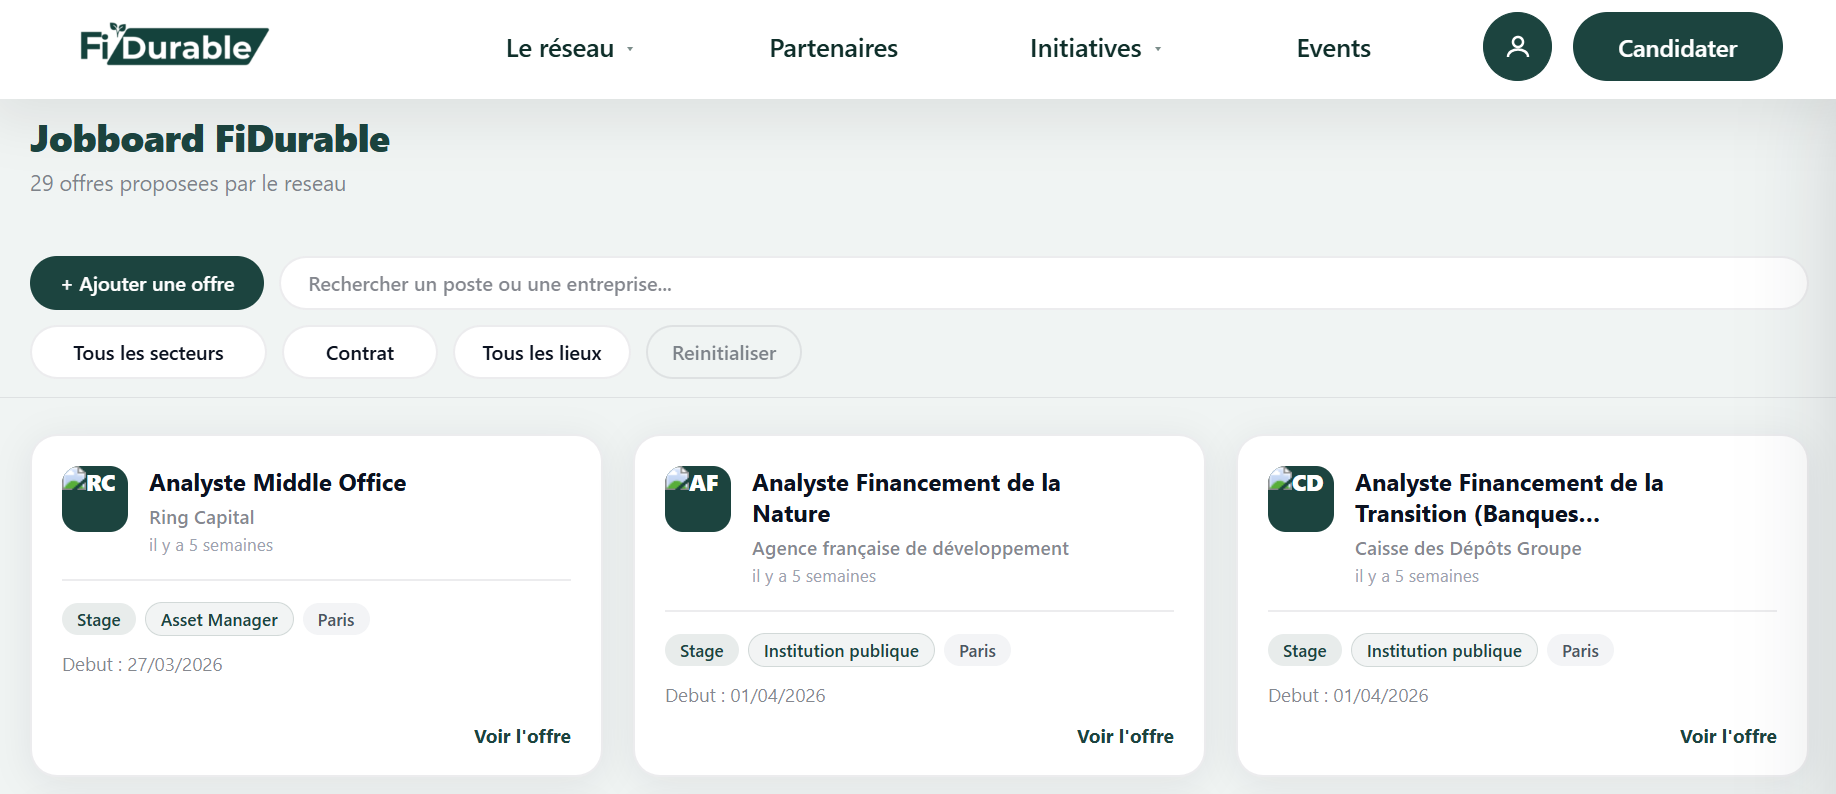The image size is (1836, 794).
Task: Click the Candidater button
Action: (x=1677, y=47)
